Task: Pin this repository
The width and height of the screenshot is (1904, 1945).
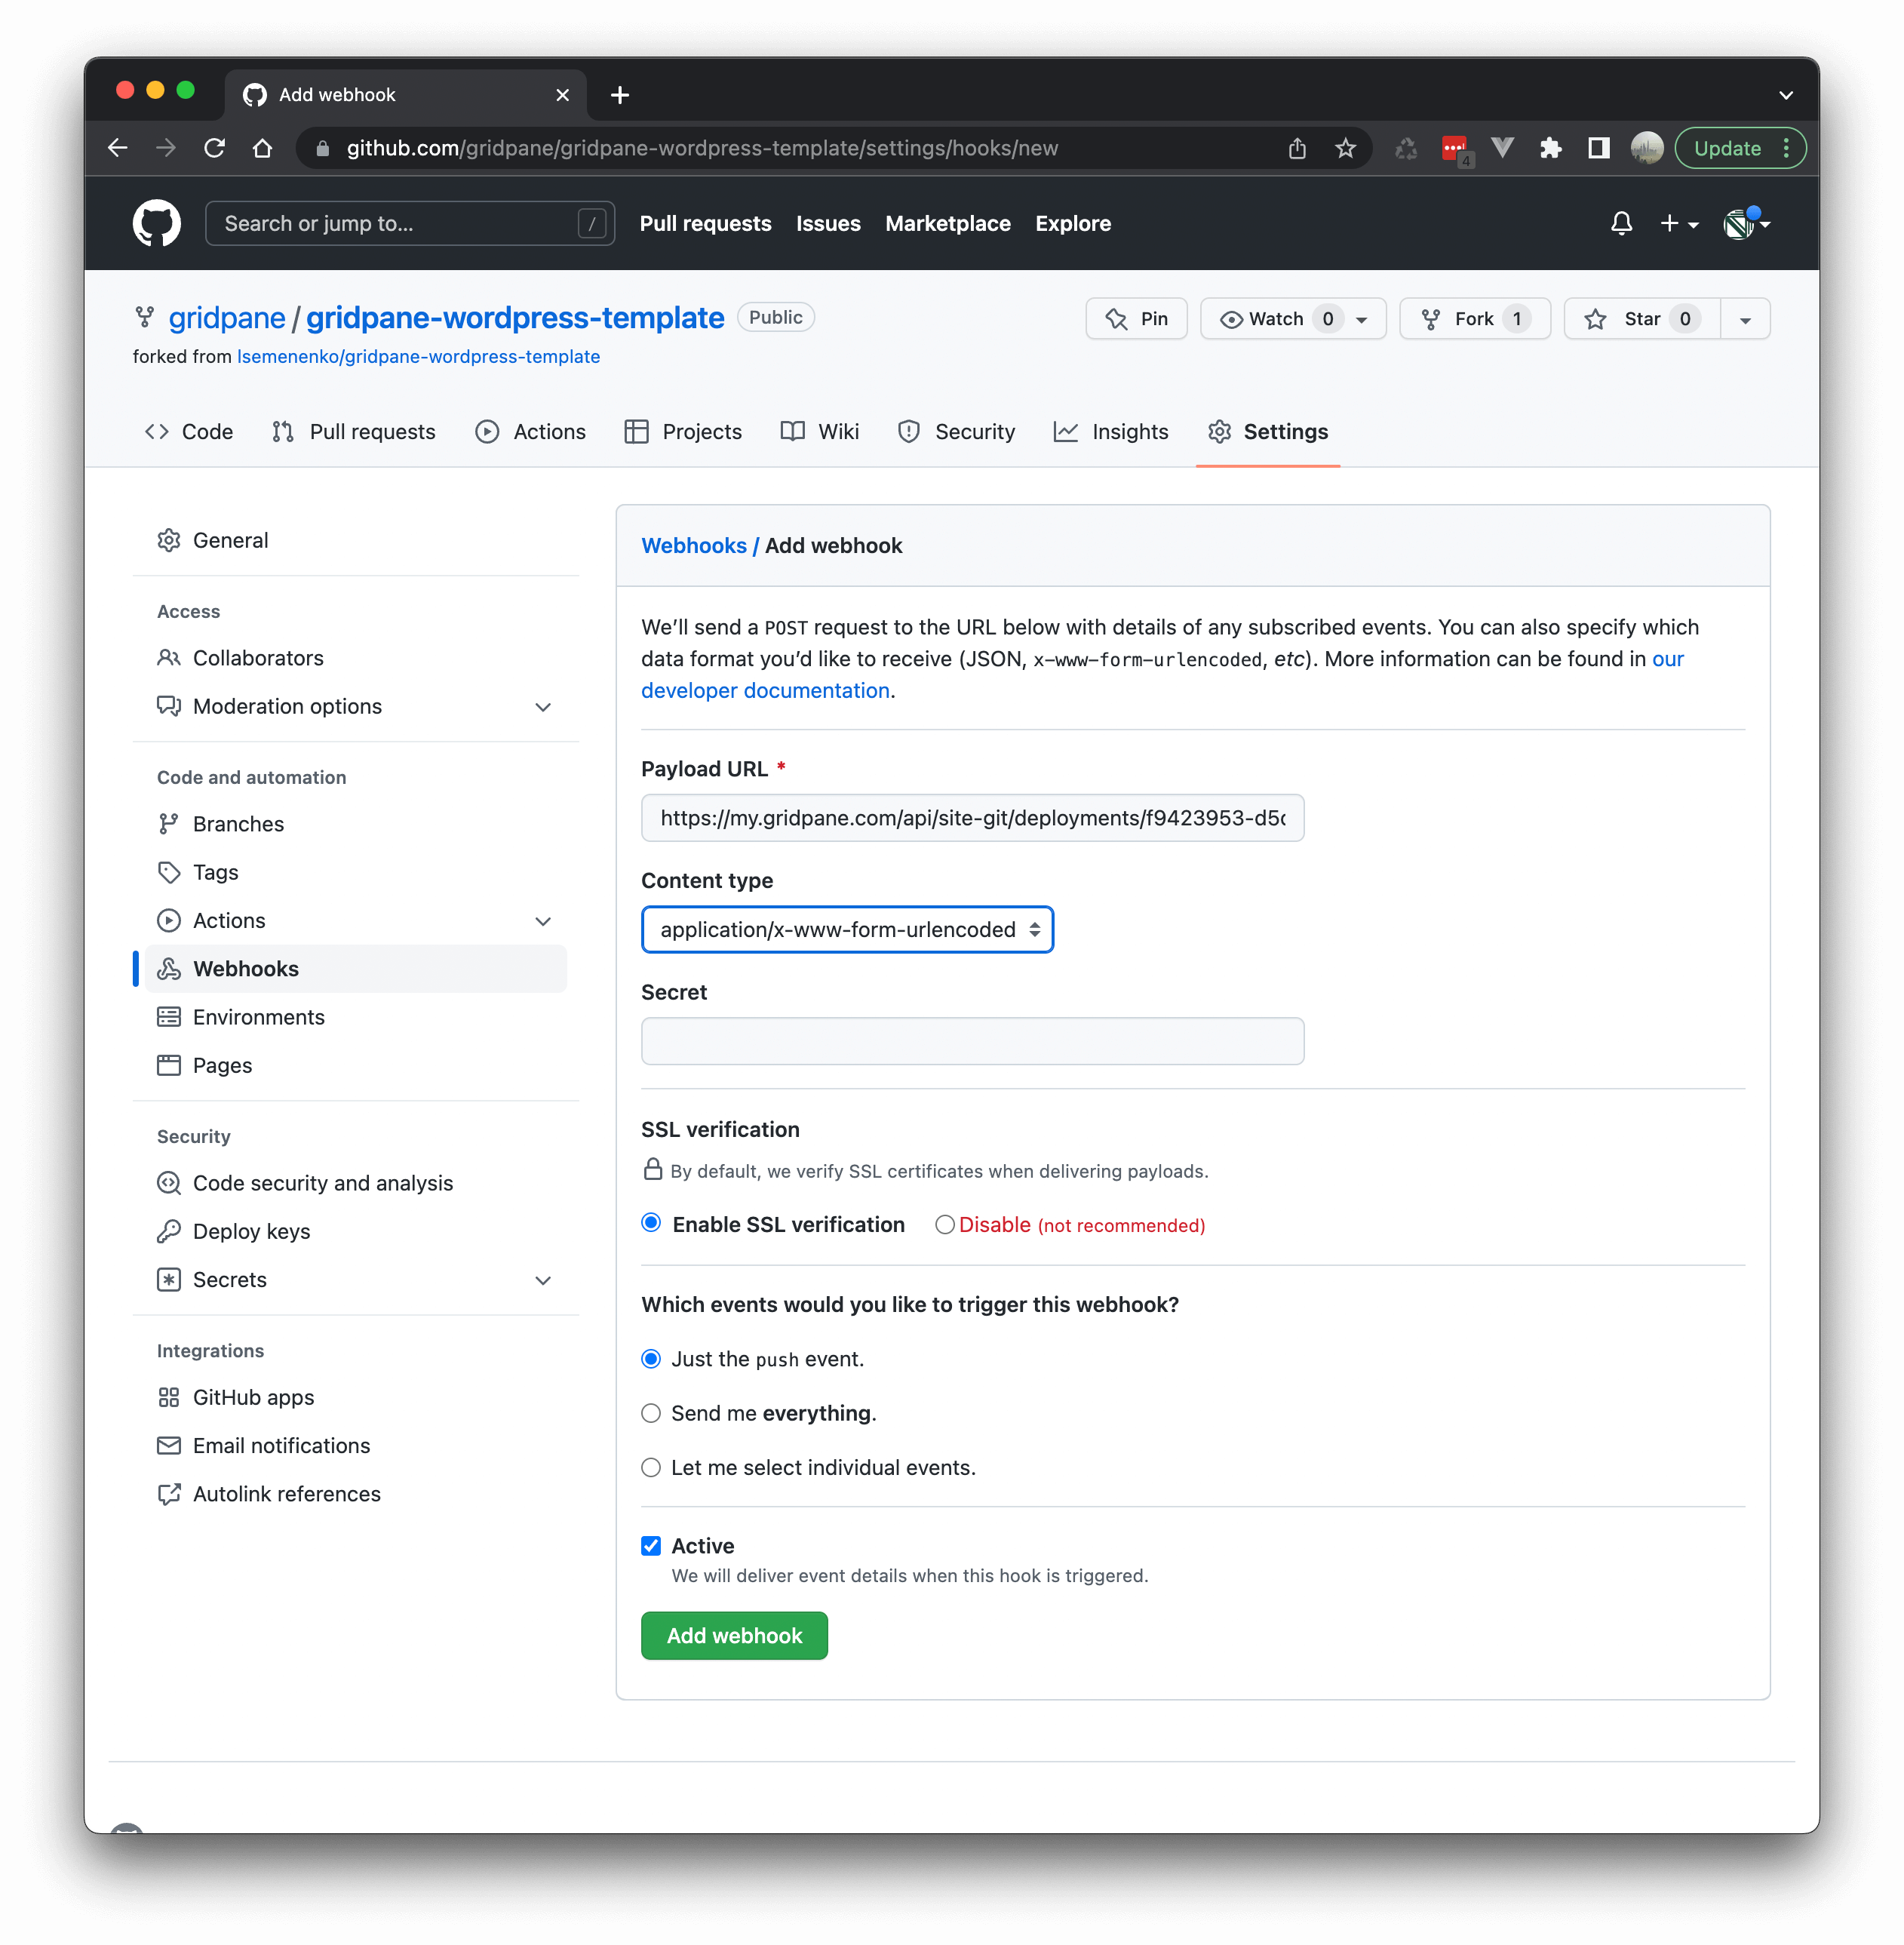Action: coord(1136,319)
